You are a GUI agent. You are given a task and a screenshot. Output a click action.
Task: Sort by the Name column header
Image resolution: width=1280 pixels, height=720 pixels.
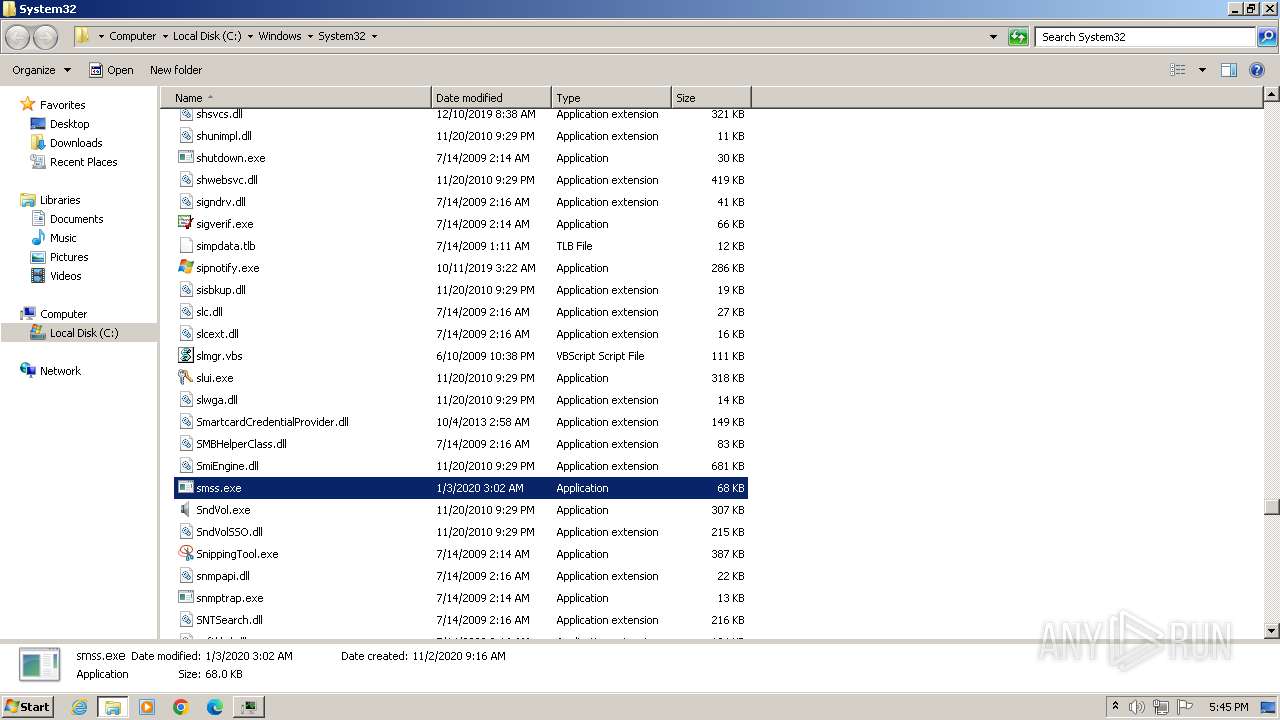click(296, 98)
